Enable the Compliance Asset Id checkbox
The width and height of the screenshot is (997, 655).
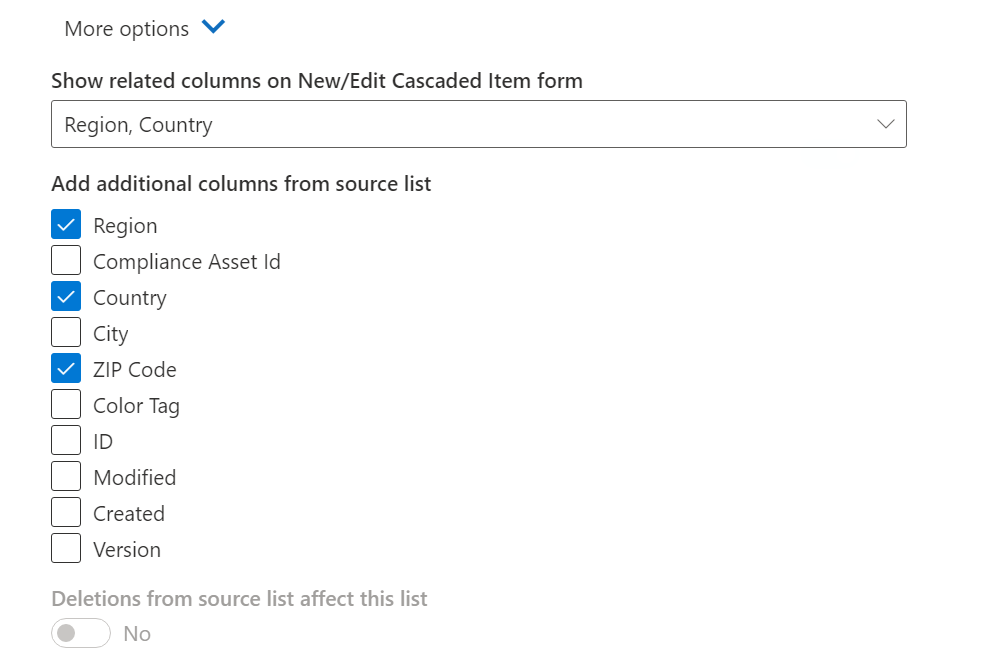tap(66, 261)
